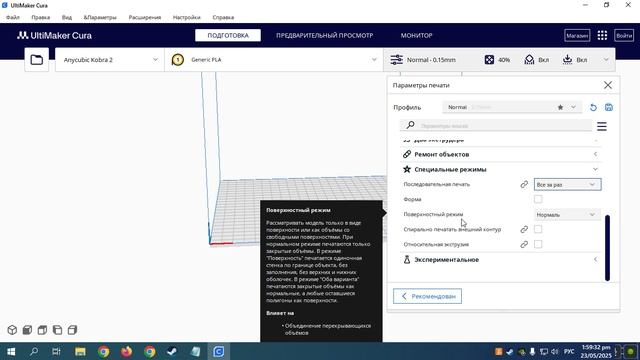
Task: Open File Explorer from the taskbar
Action: pyautogui.click(x=80, y=351)
